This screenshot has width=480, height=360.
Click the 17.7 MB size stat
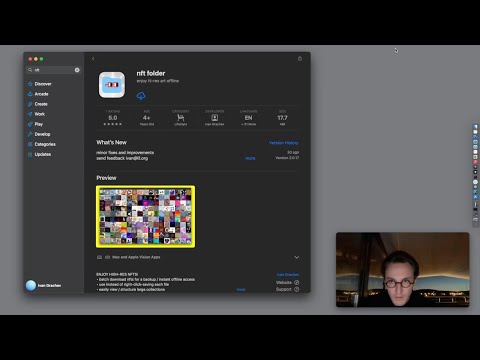(282, 118)
